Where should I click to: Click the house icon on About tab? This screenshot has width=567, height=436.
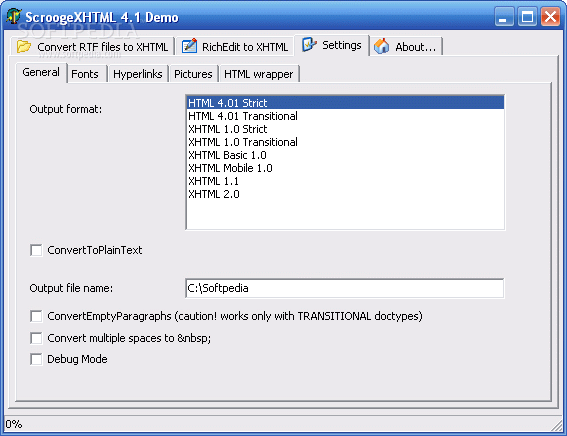pyautogui.click(x=381, y=46)
